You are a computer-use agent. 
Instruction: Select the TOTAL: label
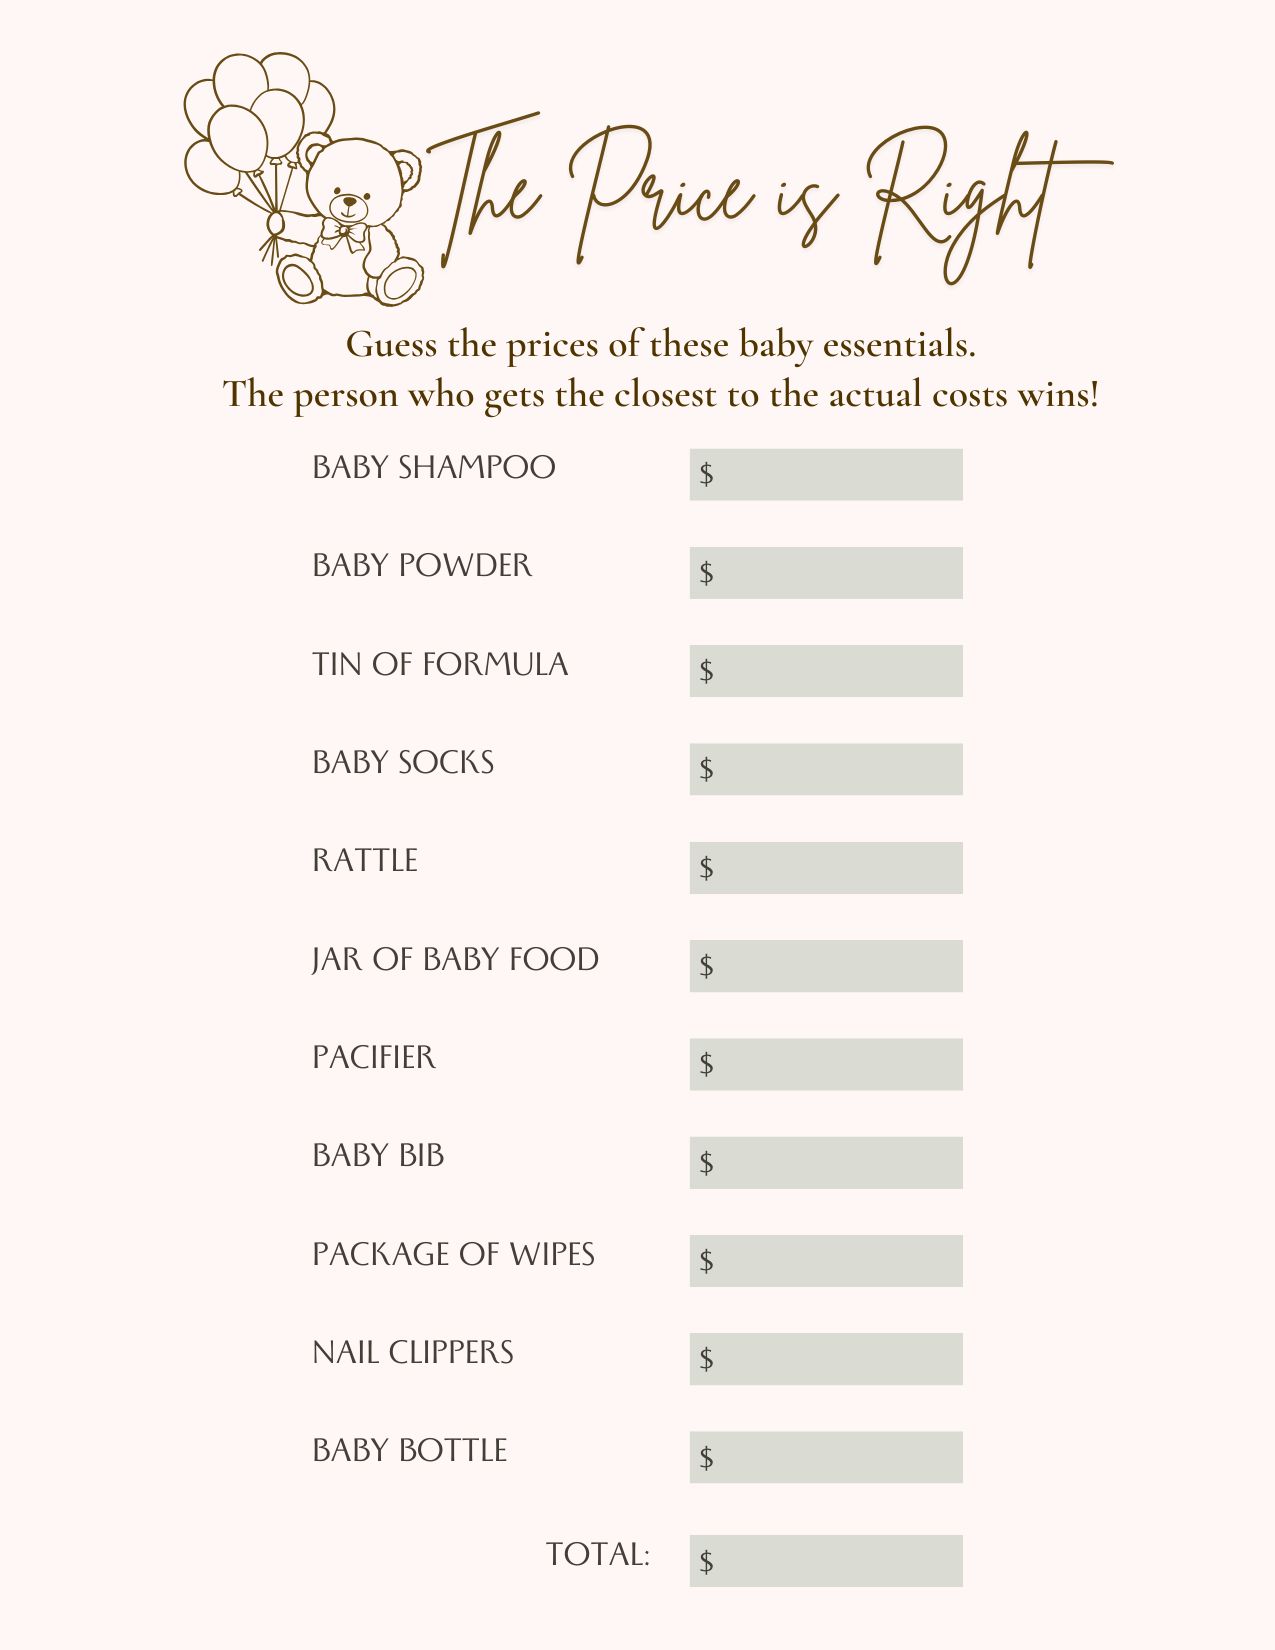tap(598, 1554)
